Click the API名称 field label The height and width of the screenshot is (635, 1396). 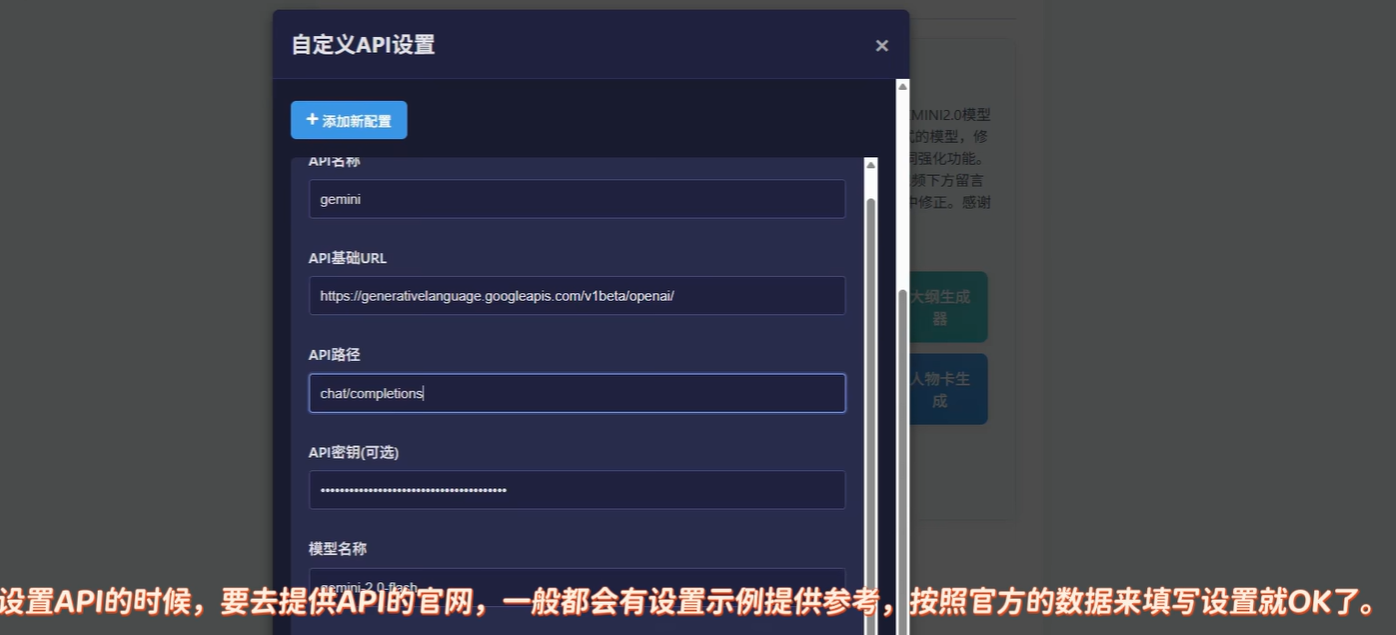coord(334,161)
